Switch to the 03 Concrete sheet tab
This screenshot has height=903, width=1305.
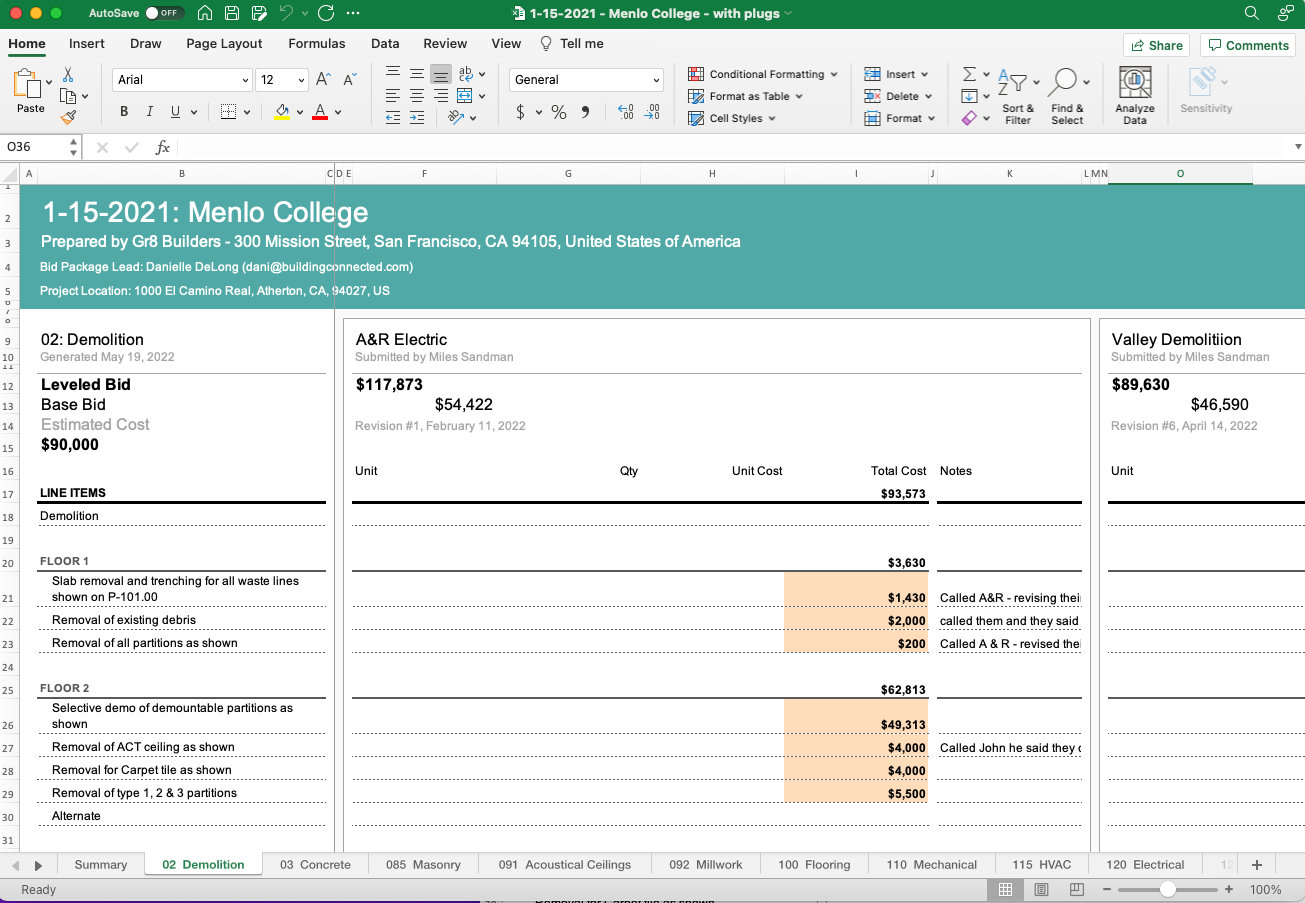pos(315,865)
